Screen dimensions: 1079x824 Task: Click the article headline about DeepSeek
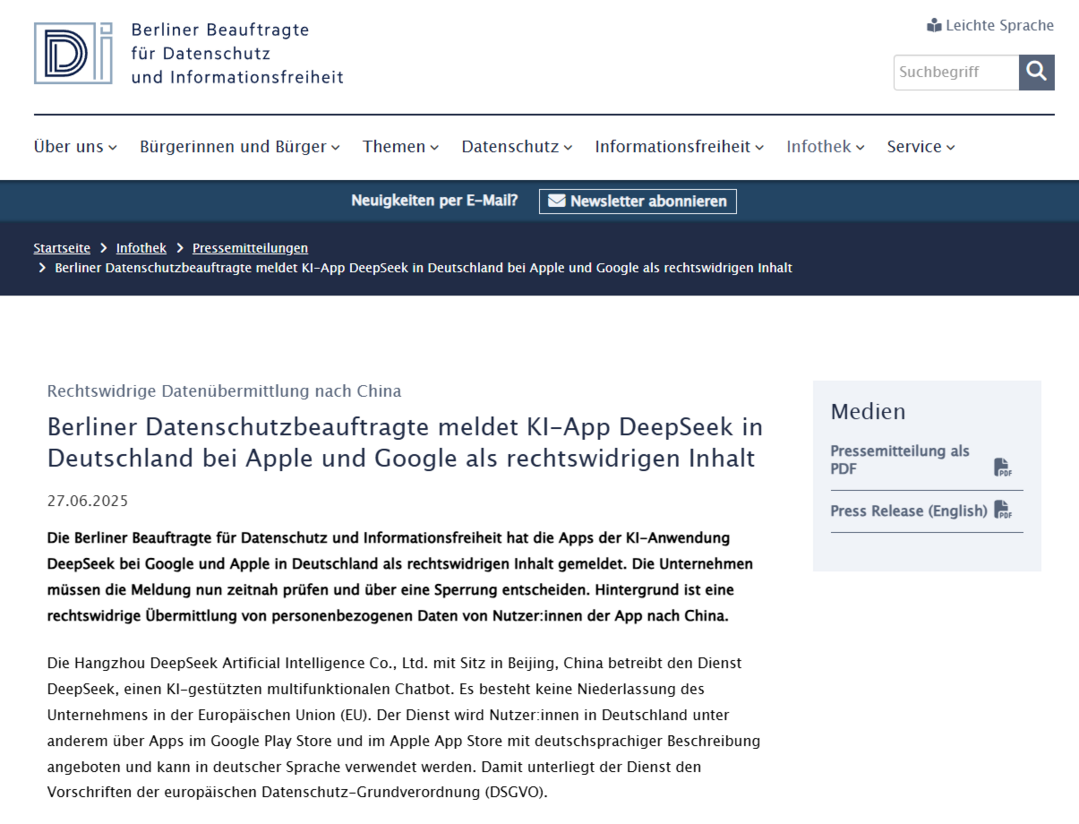[405, 443]
